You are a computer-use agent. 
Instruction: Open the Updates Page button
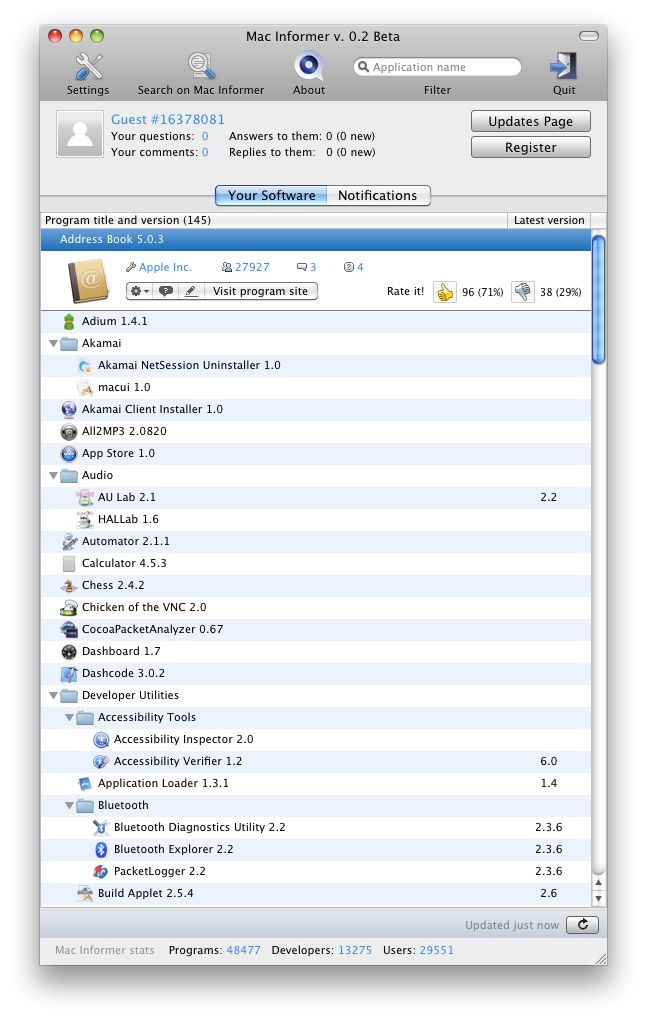[x=531, y=122]
